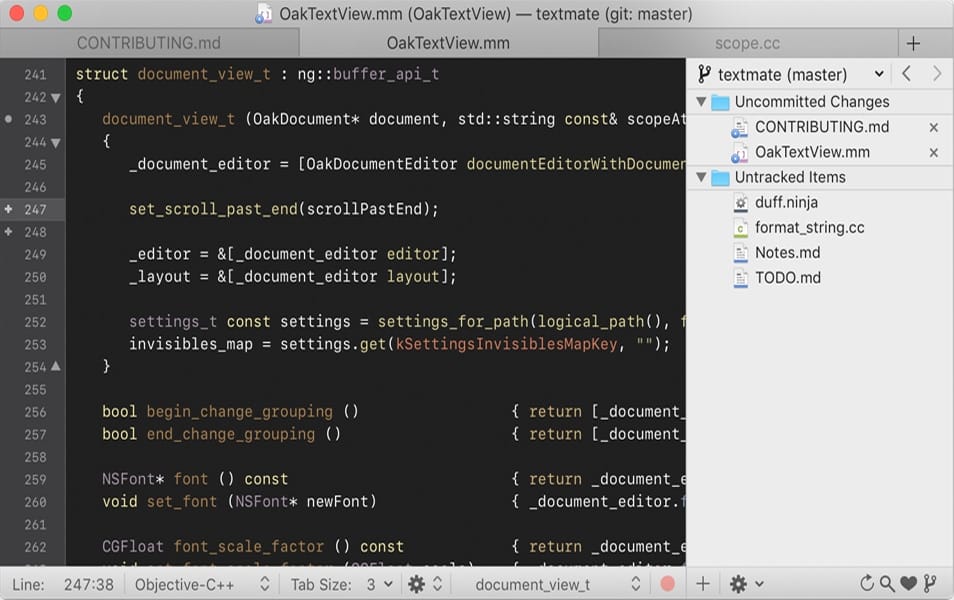This screenshot has height=600, width=954.
Task: Toggle macro recording with the red circle
Action: (x=667, y=583)
